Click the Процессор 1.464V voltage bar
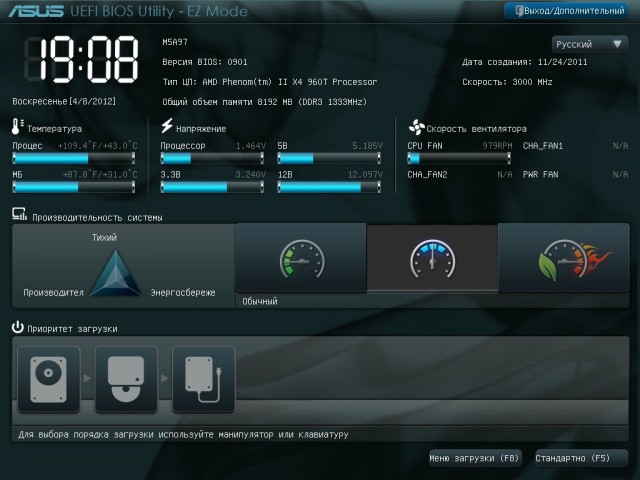Image resolution: width=640 pixels, height=480 pixels. pos(212,158)
